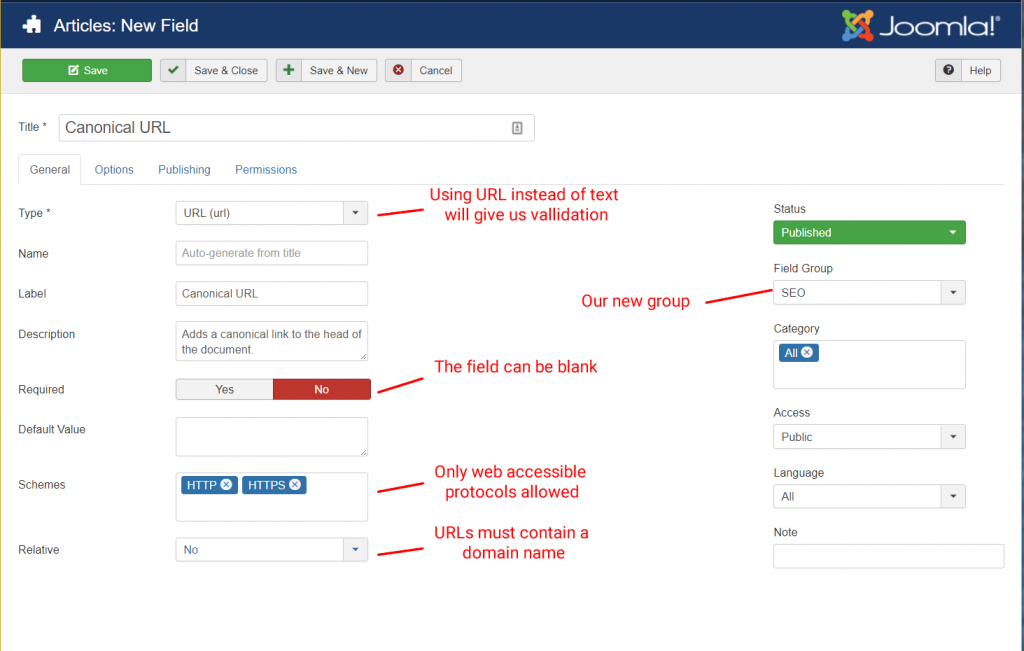Screen dimensions: 1024x651
Task: Open the Status dropdown showing Published
Action: point(955,232)
